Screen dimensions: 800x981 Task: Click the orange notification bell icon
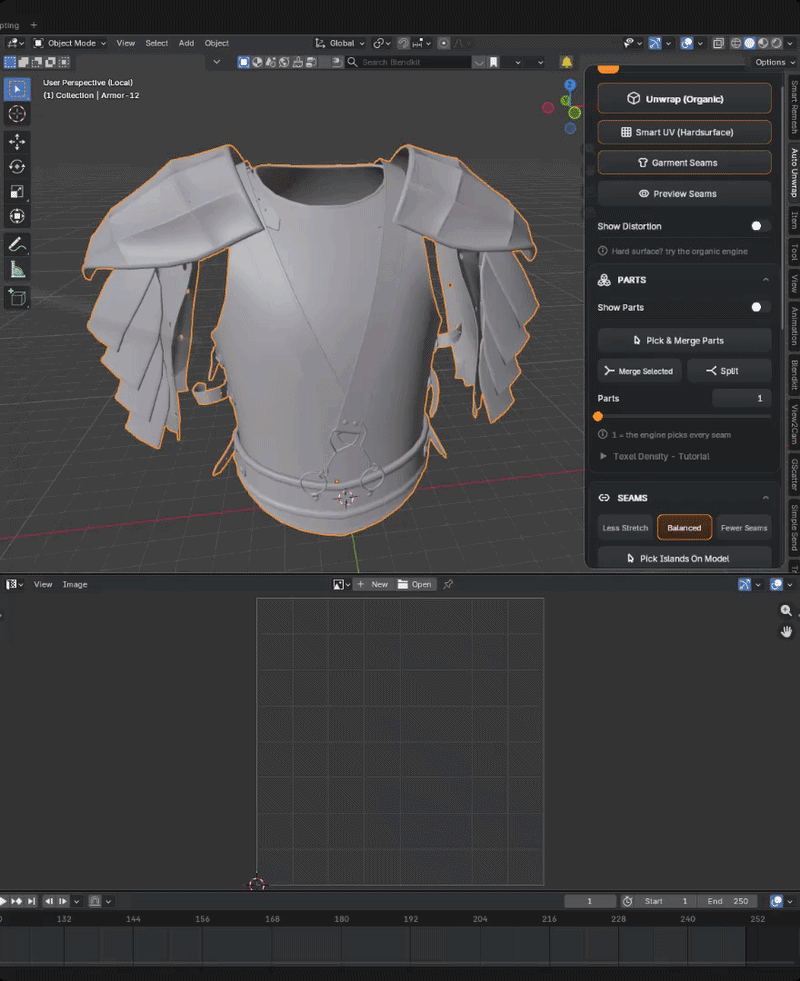tap(567, 62)
